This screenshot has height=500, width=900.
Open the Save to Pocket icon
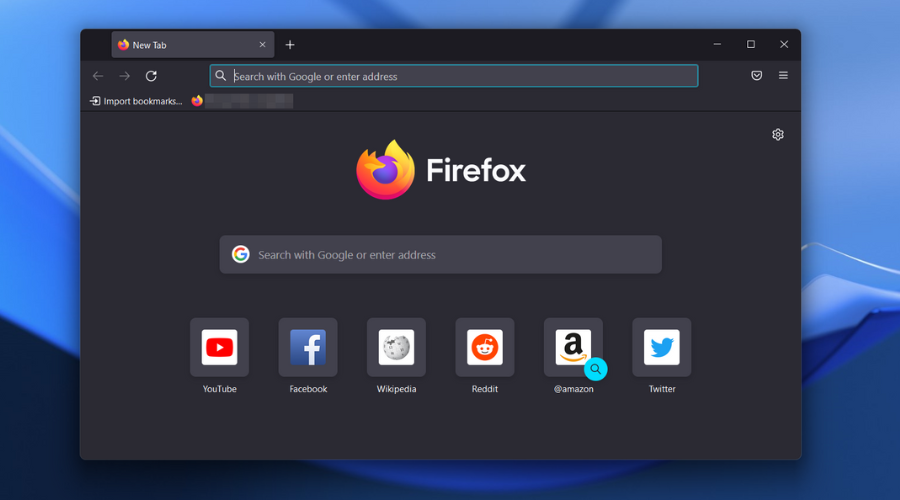click(757, 76)
